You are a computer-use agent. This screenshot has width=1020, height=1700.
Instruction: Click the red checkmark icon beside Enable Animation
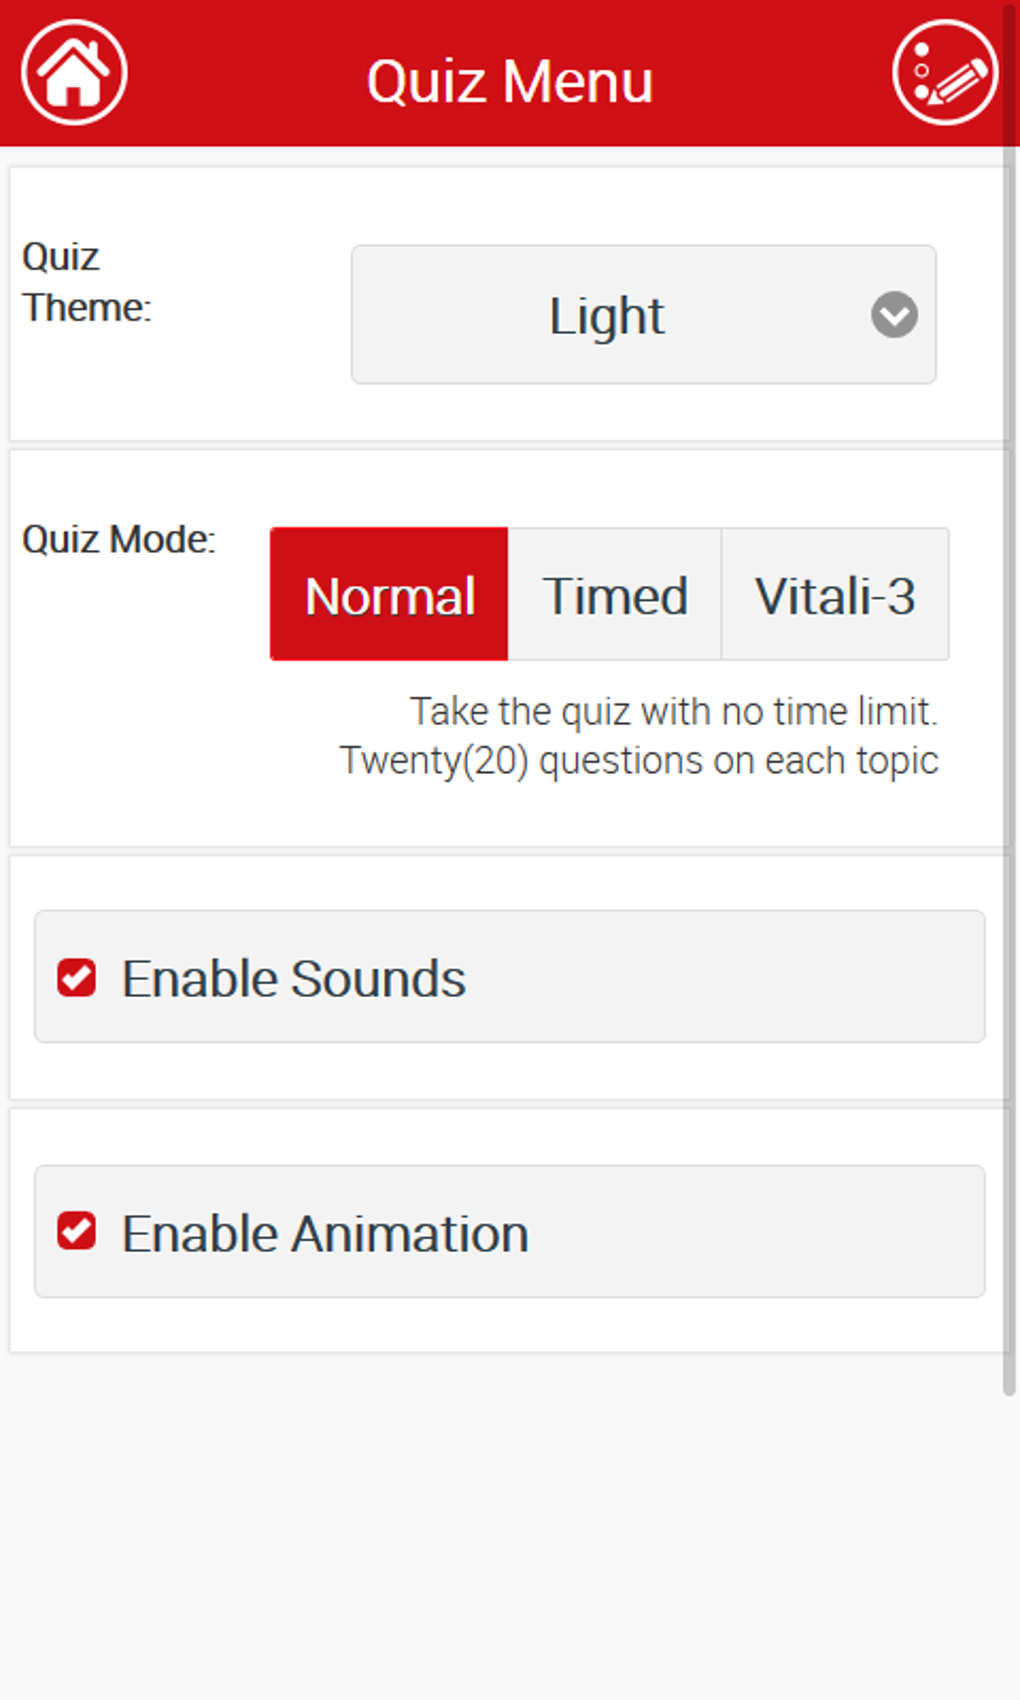tap(77, 1232)
